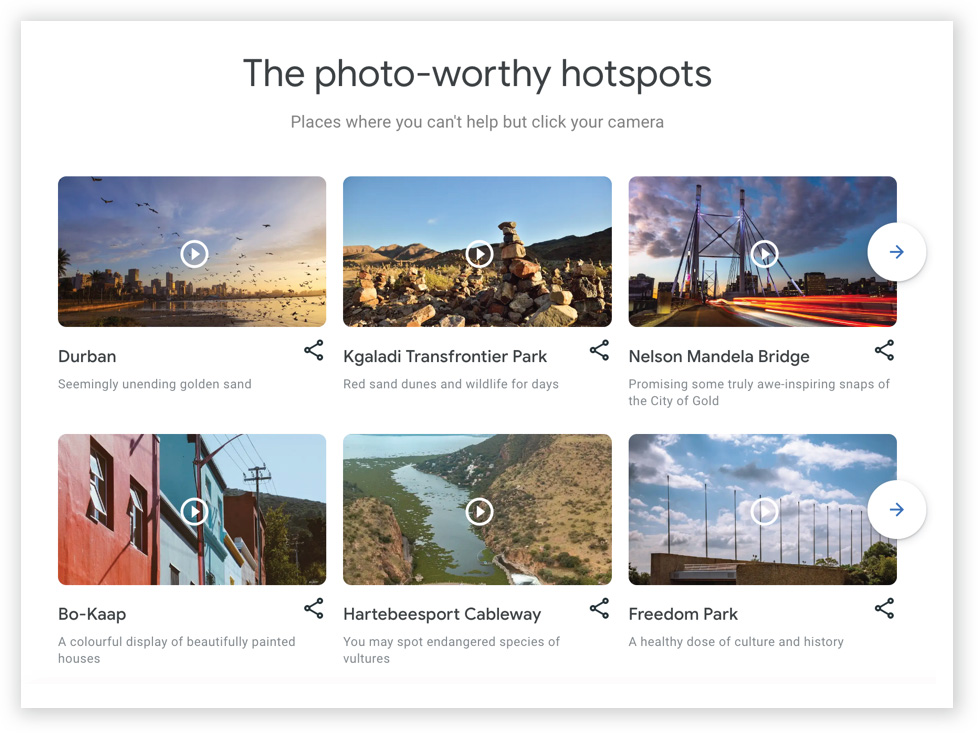This screenshot has width=978, height=733.
Task: Advance bottom row with next arrow
Action: pyautogui.click(x=896, y=510)
